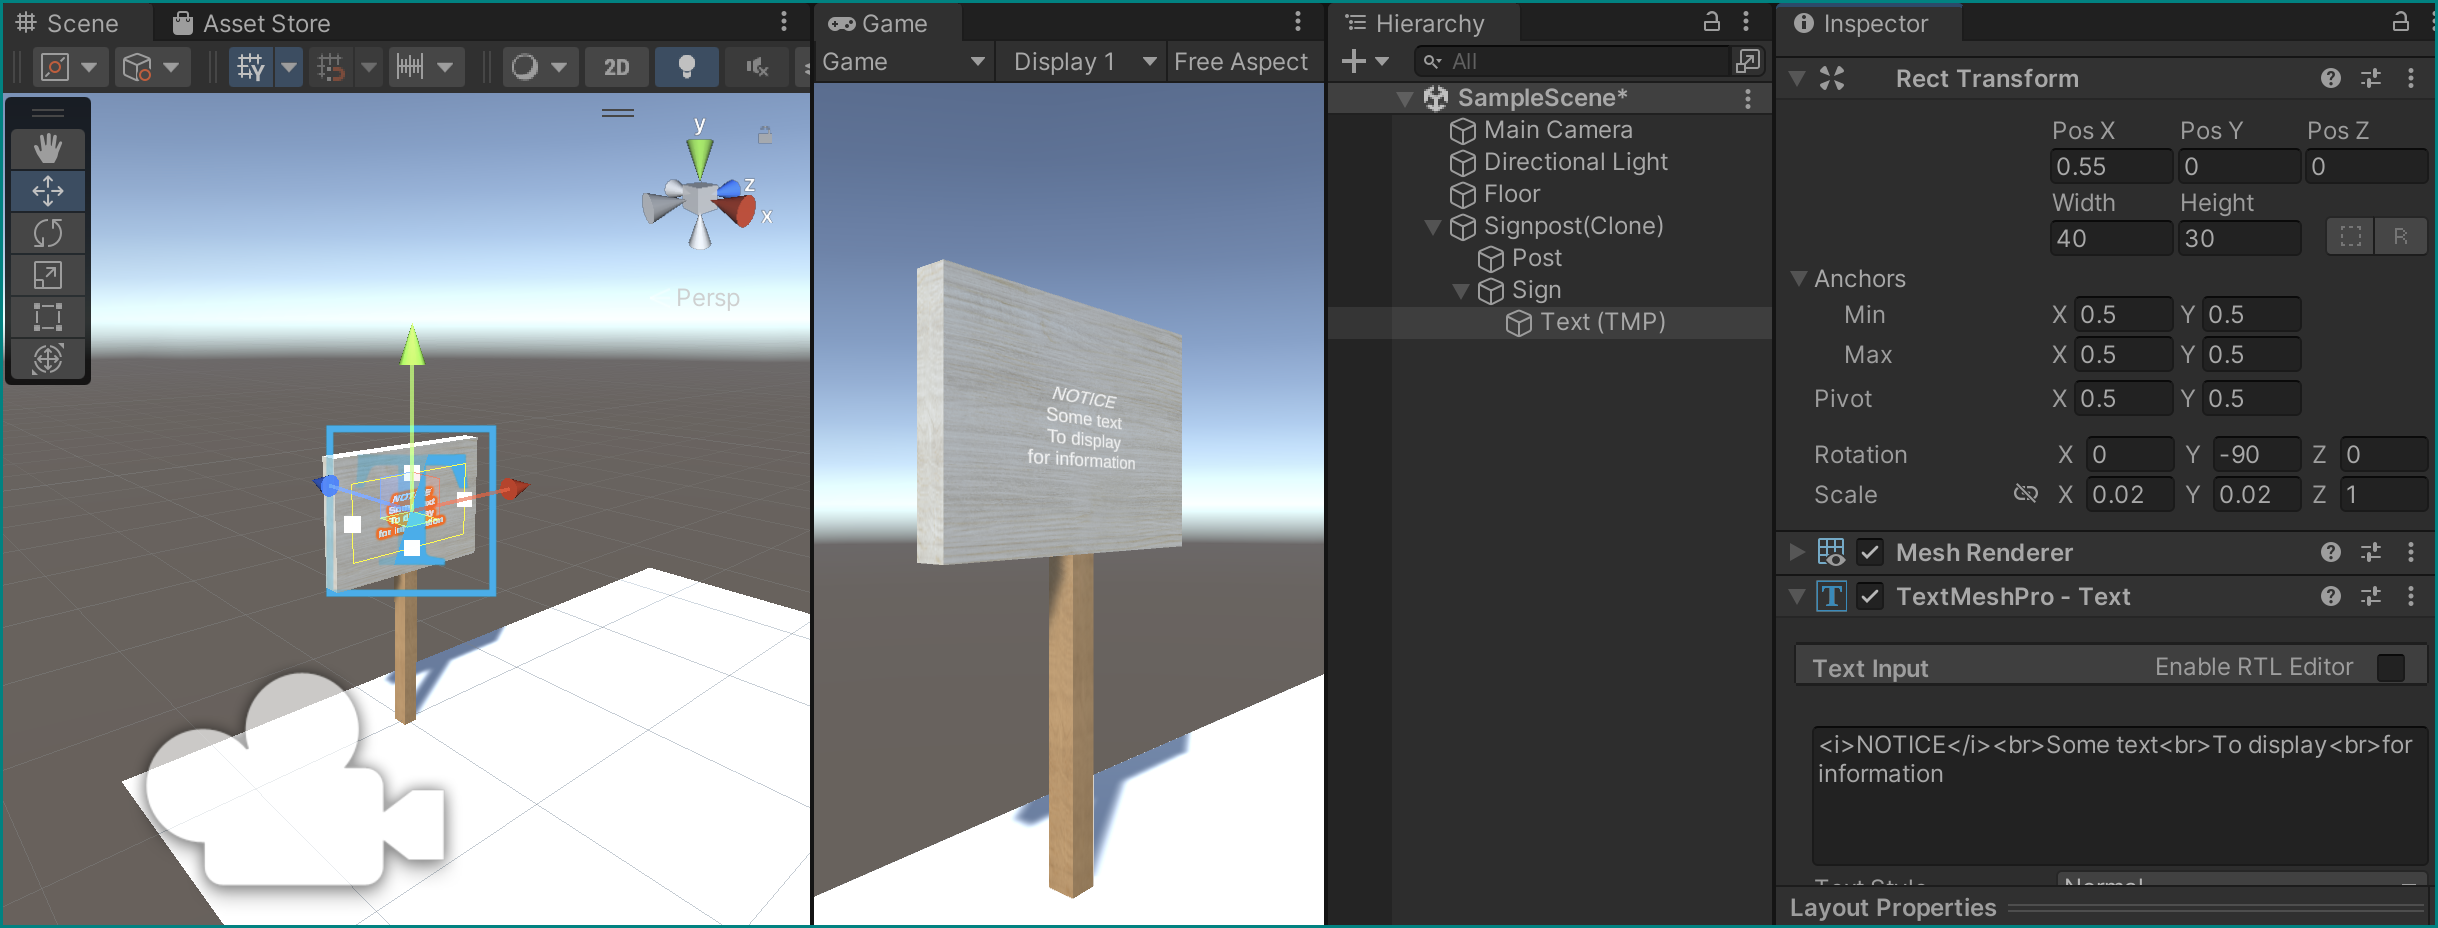Open the anchor presets selector
2438x928 pixels.
point(2349,236)
